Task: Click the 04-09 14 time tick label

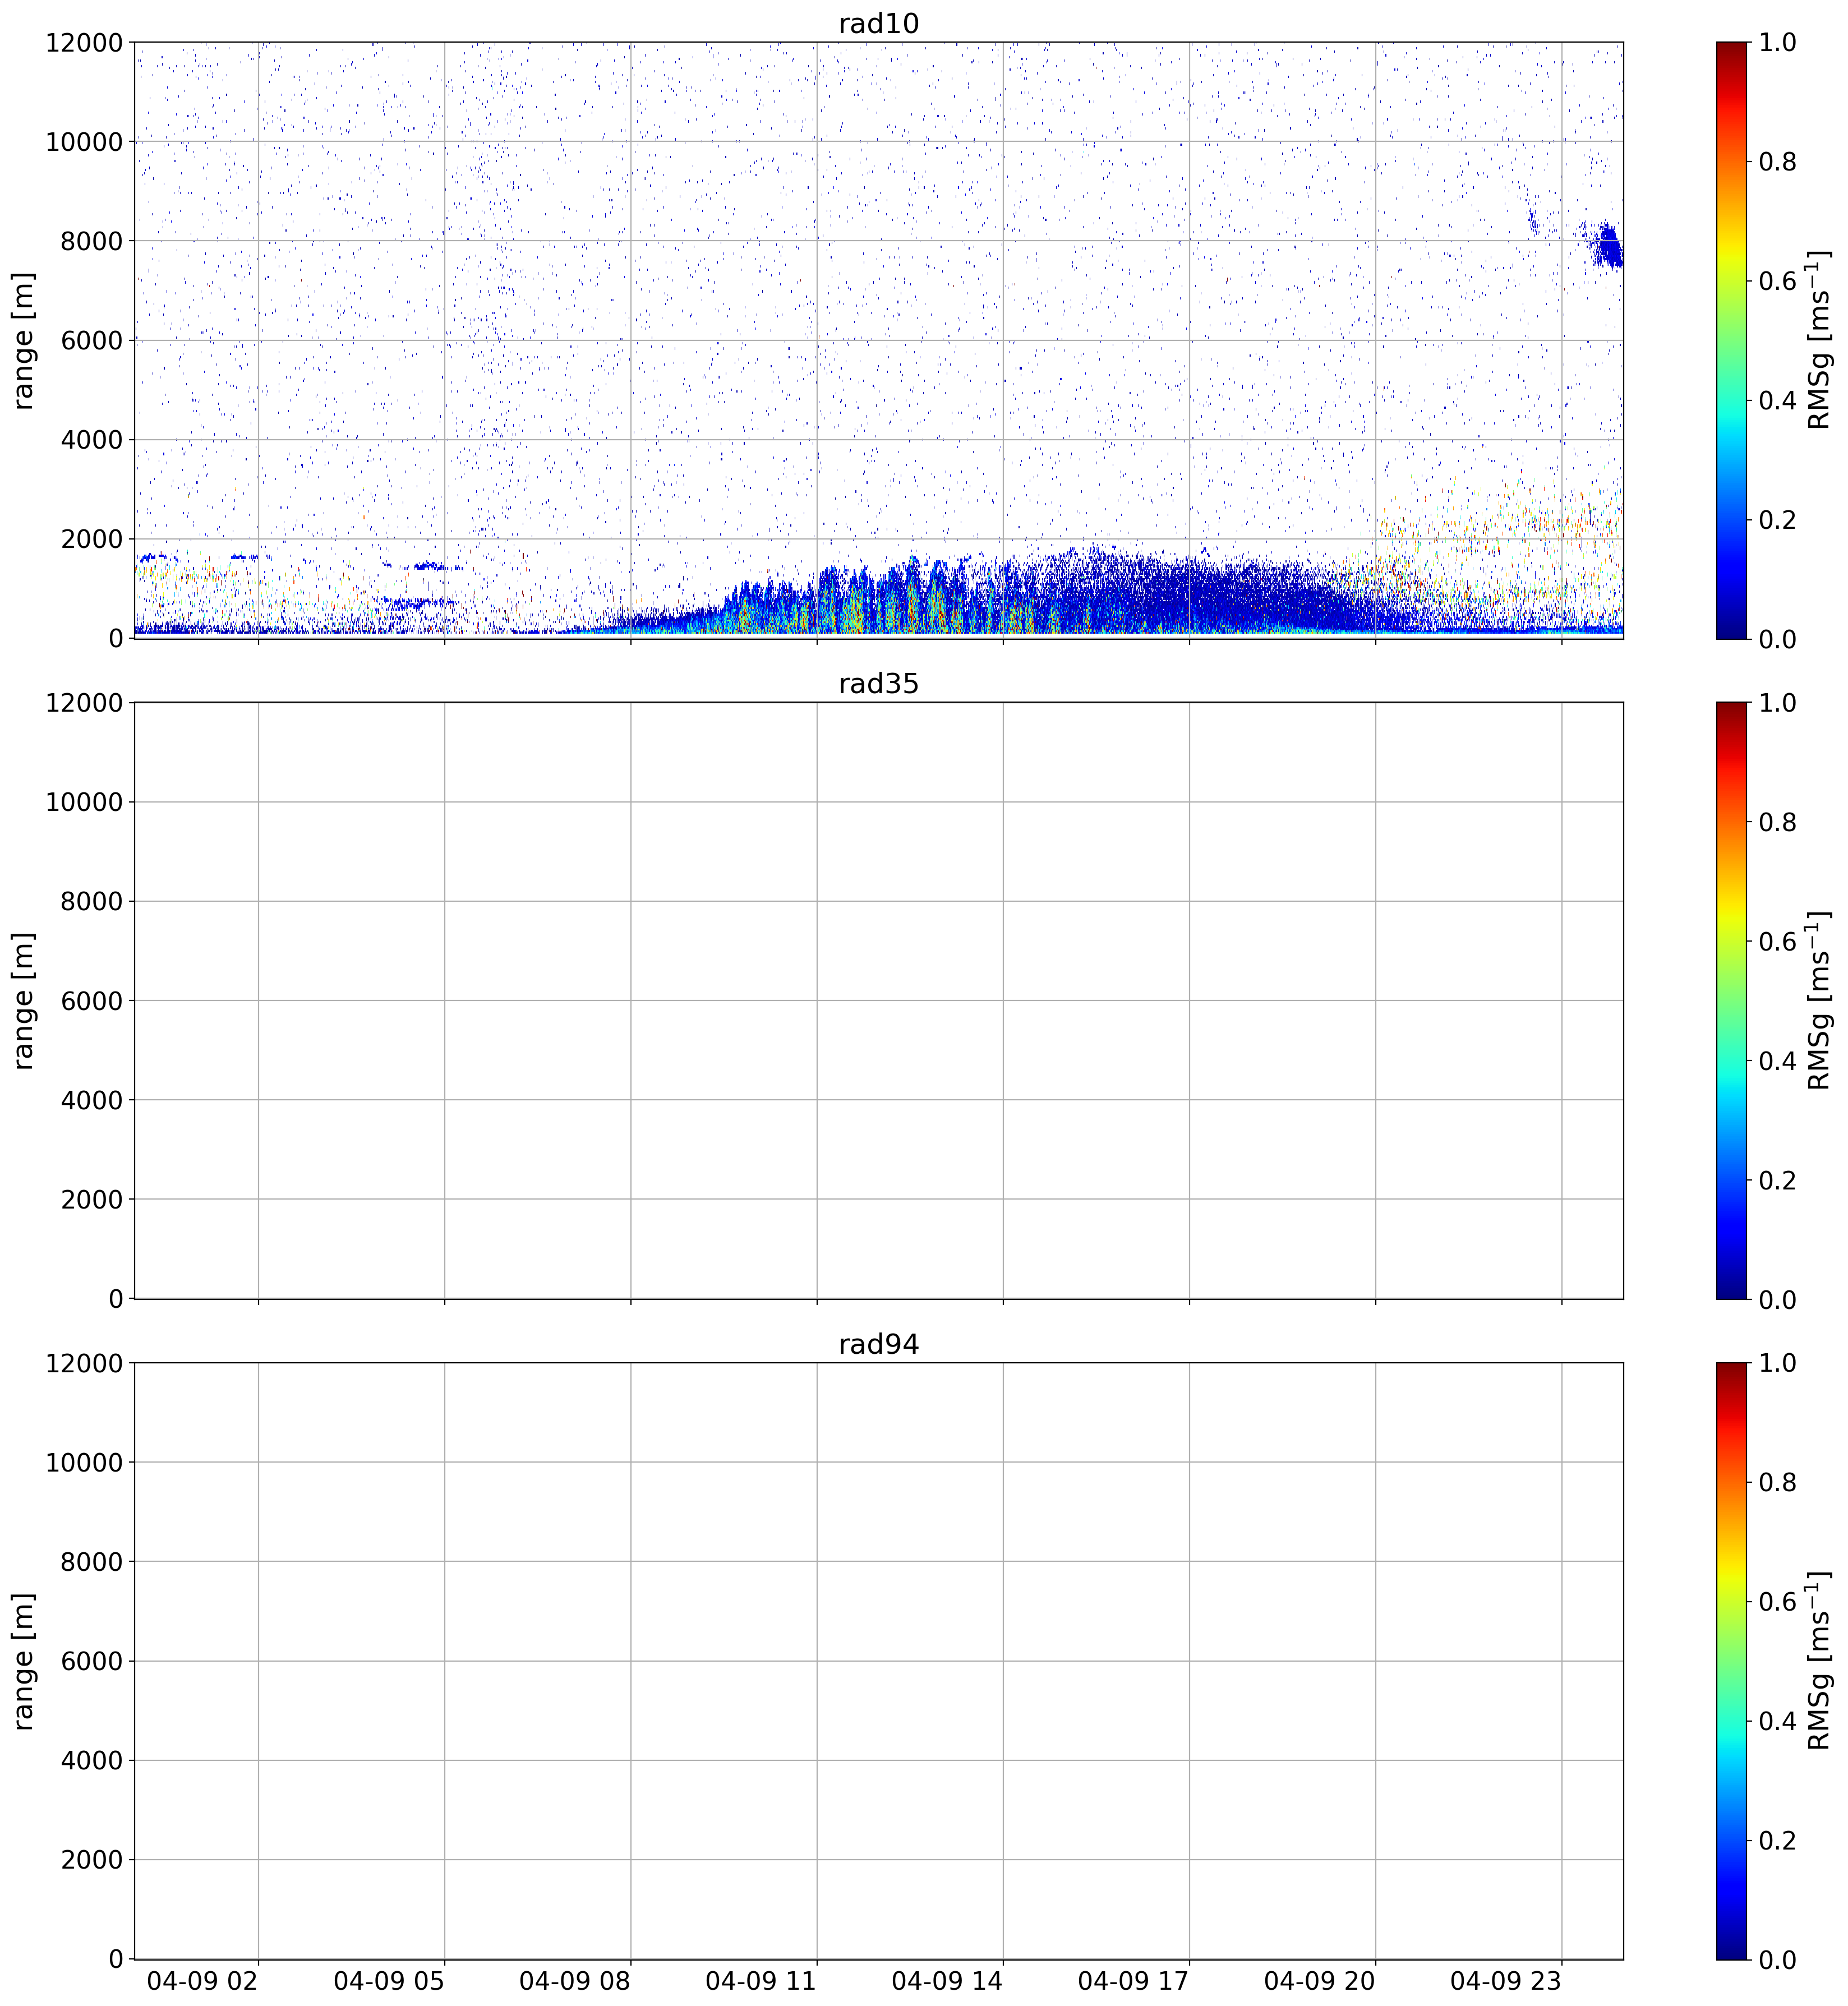Action: coord(947,1981)
